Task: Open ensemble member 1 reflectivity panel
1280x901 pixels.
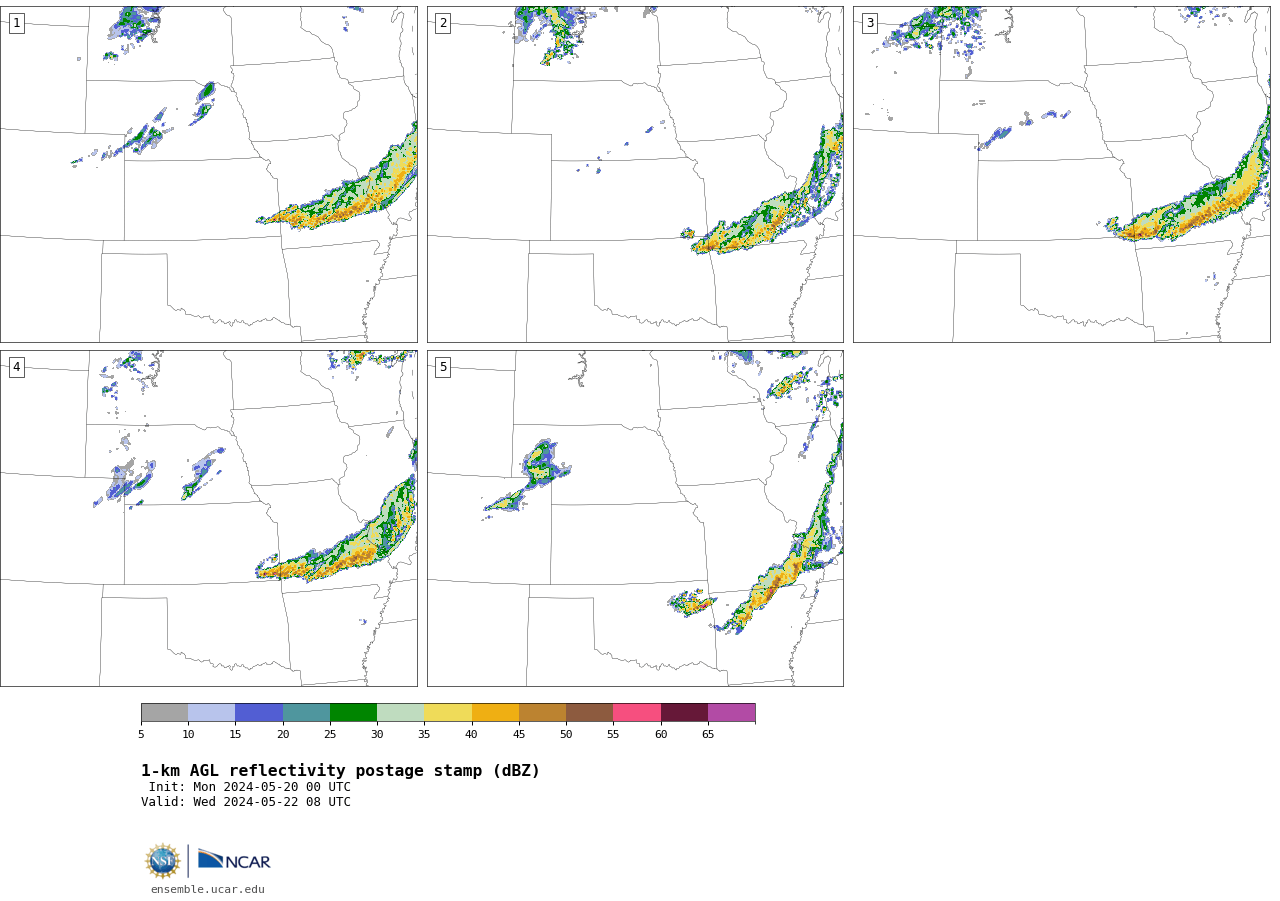Action: click(208, 174)
